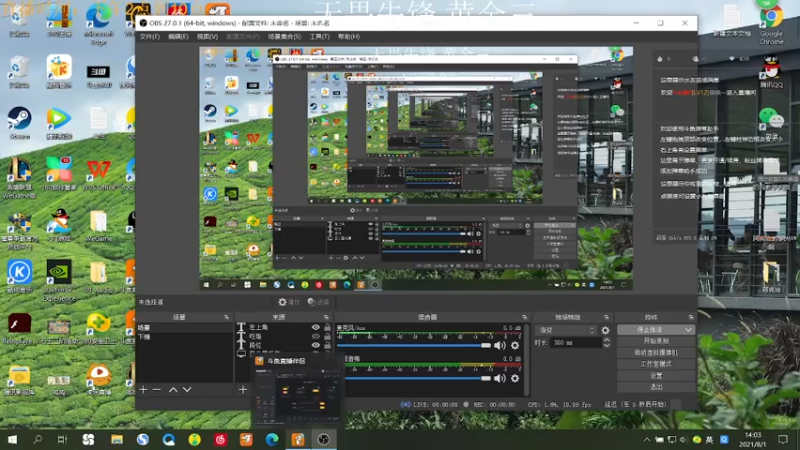Click 停止推流 to stop streaming

pos(650,330)
